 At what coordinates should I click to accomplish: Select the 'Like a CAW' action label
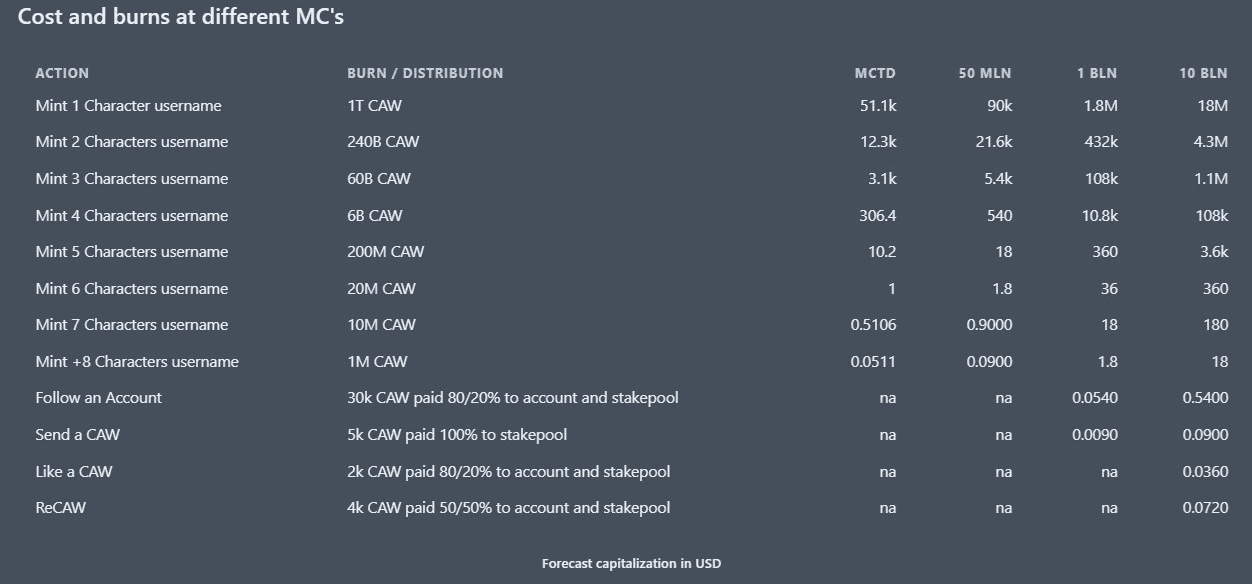(74, 472)
